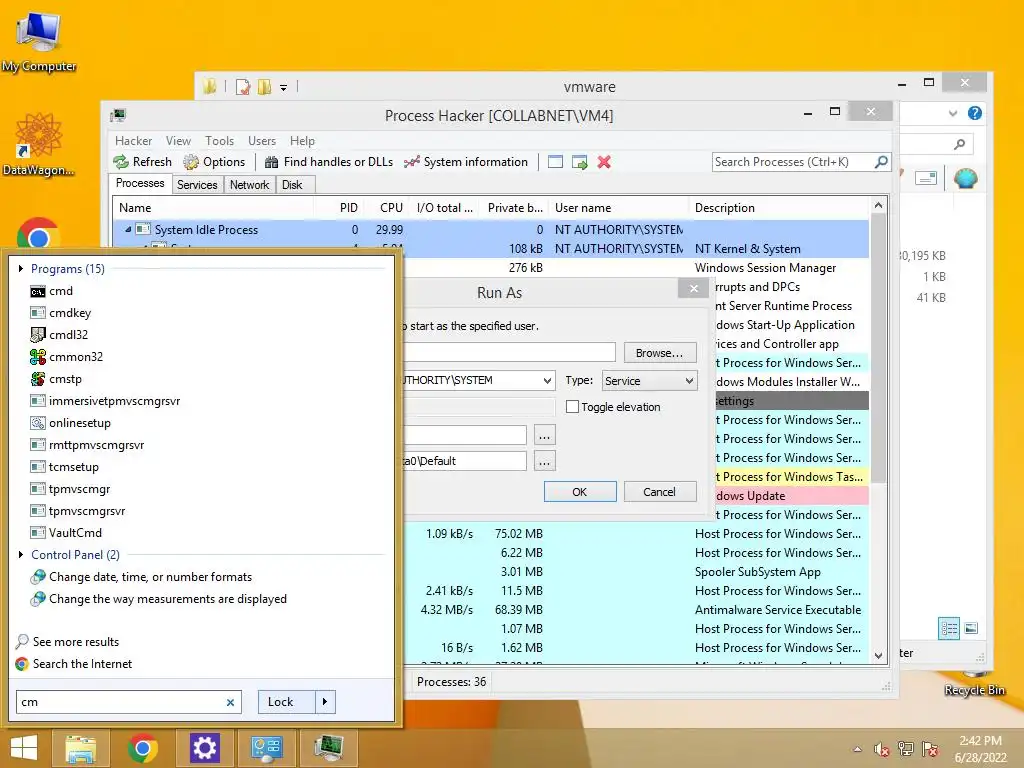Screen dimensions: 1024x768
Task: Click Cancel in Run As dialog
Action: tap(660, 492)
